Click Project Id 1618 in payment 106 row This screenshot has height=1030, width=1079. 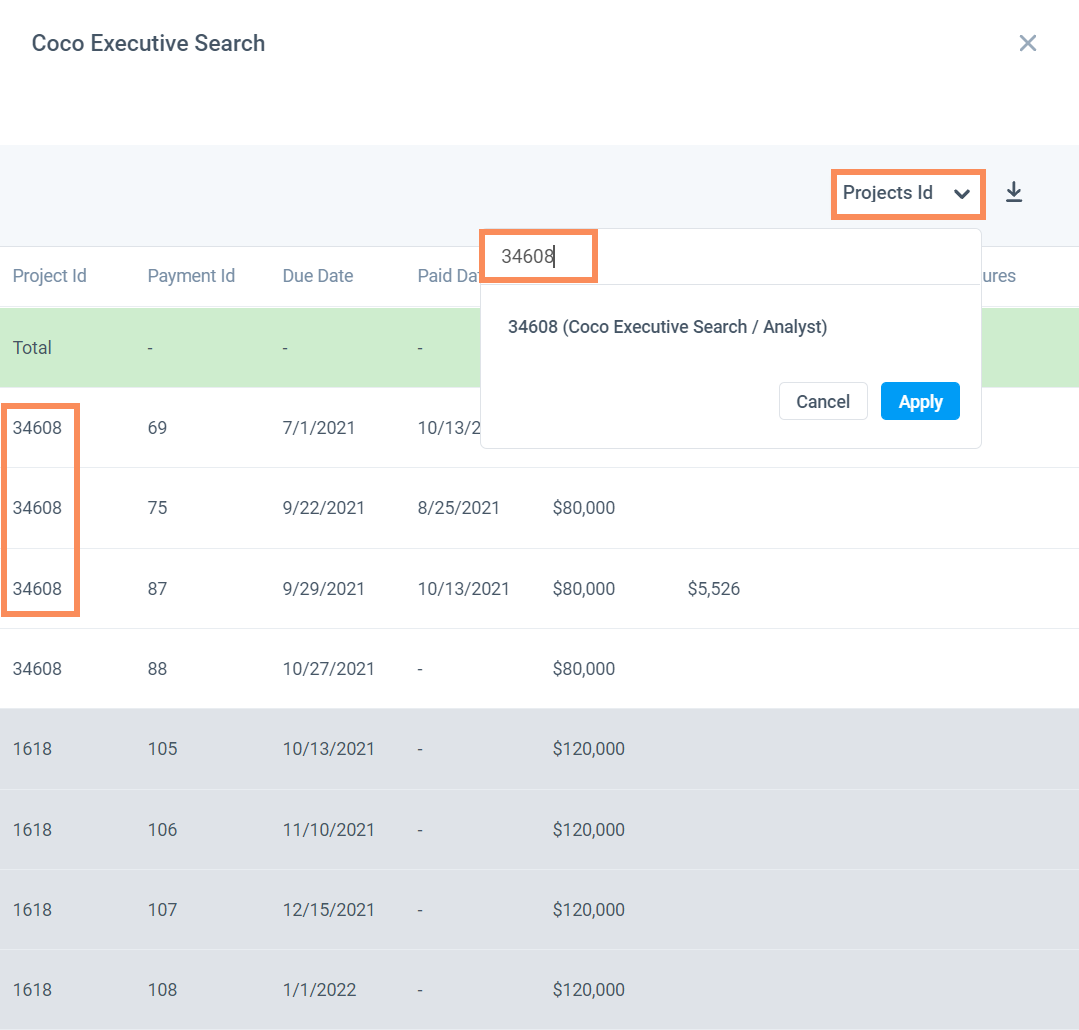(32, 830)
